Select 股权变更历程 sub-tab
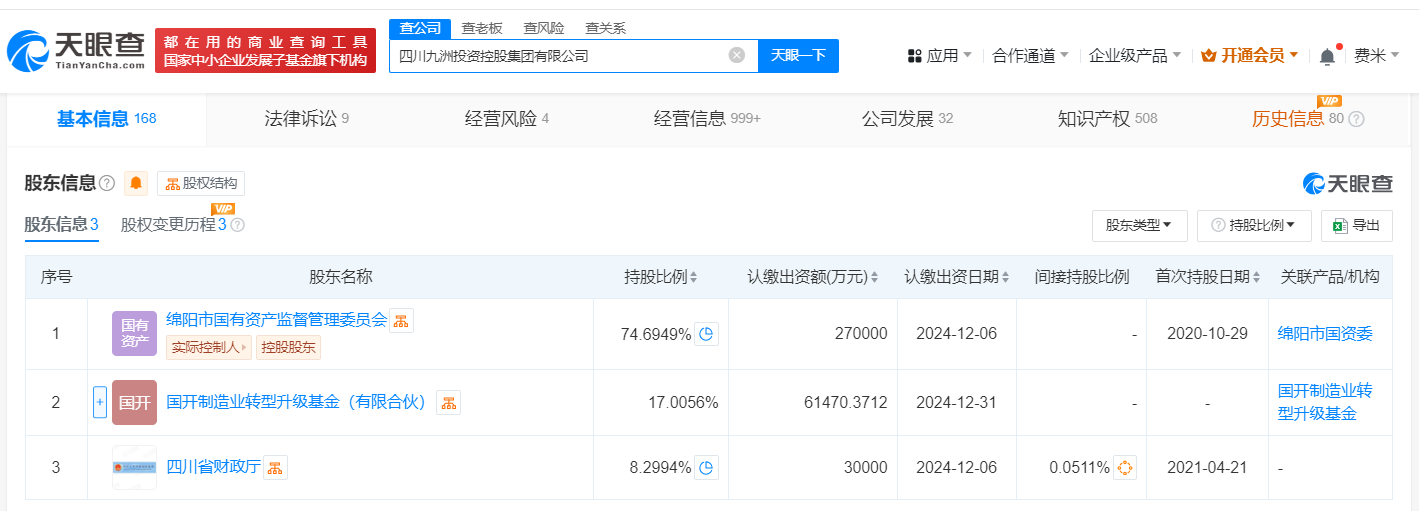The height and width of the screenshot is (511, 1419). (x=173, y=225)
